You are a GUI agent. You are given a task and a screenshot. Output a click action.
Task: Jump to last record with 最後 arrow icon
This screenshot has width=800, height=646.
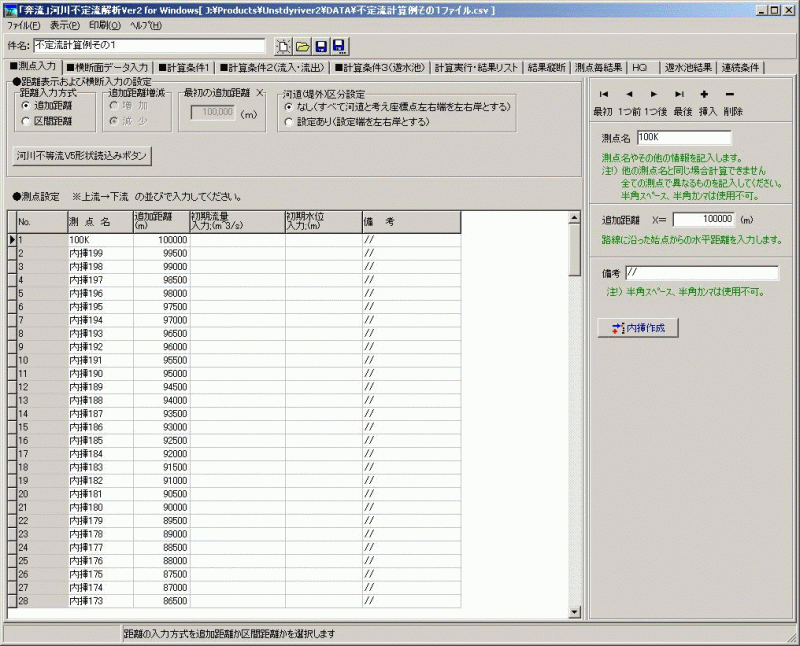(680, 93)
